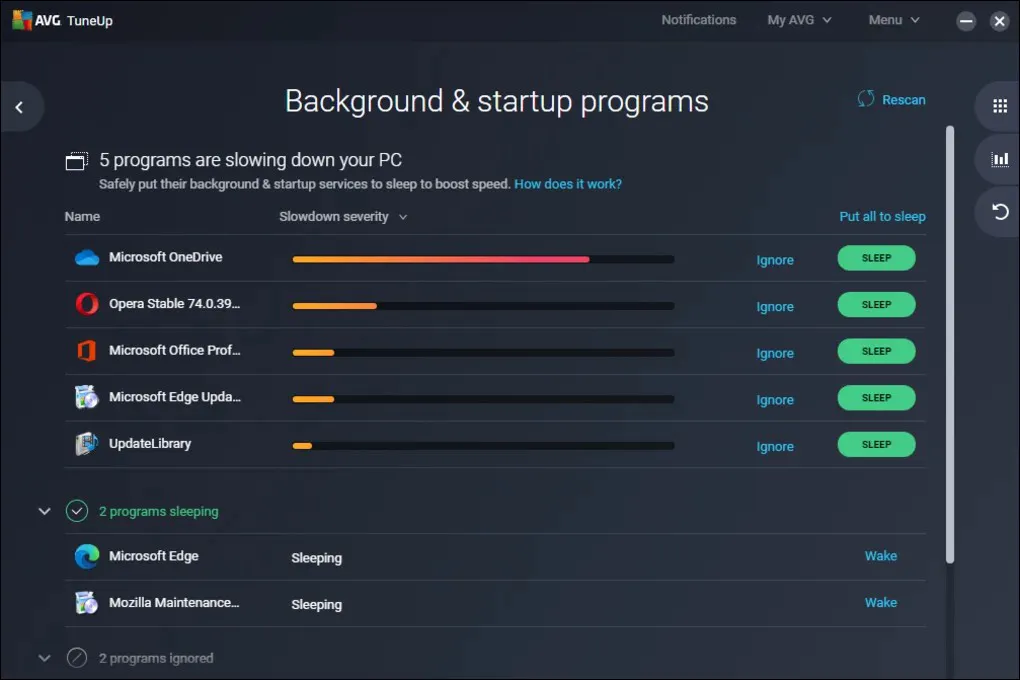Expand the 2 programs ignored section
The width and height of the screenshot is (1020, 680).
tap(44, 658)
